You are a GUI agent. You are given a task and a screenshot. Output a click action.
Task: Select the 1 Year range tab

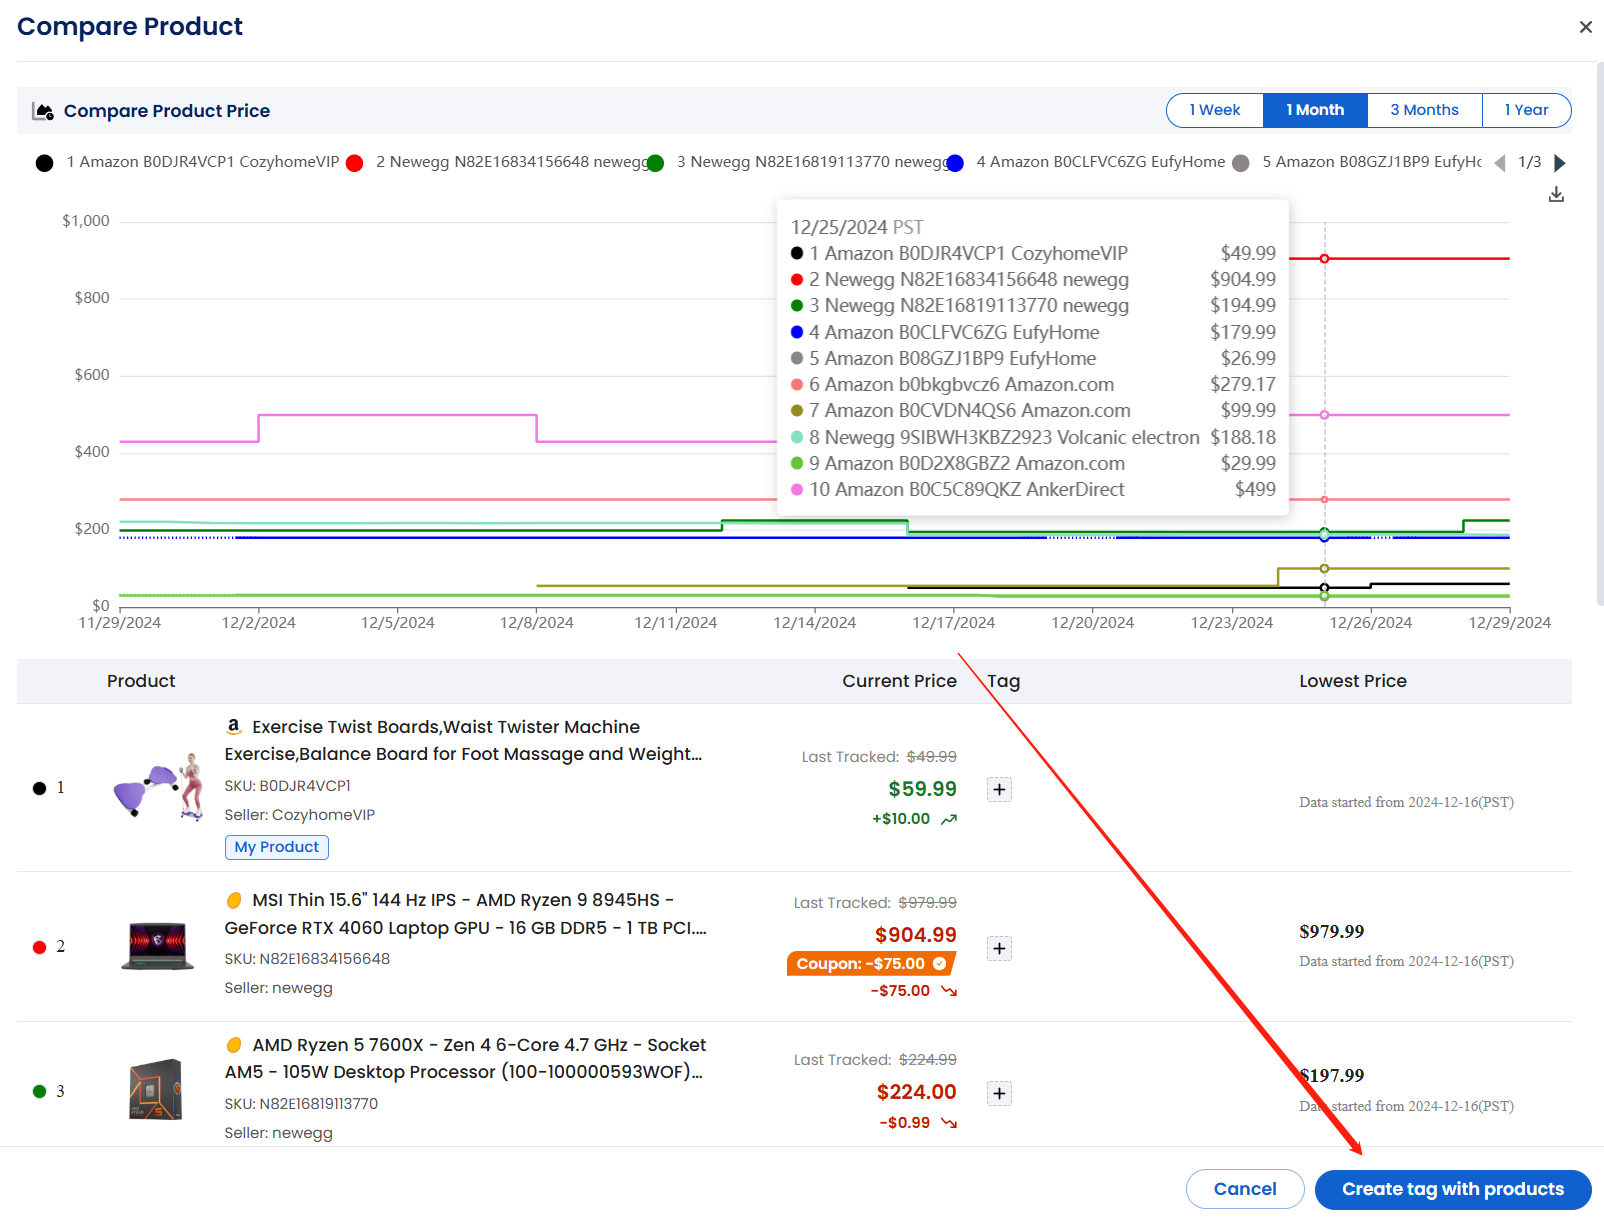click(1526, 110)
